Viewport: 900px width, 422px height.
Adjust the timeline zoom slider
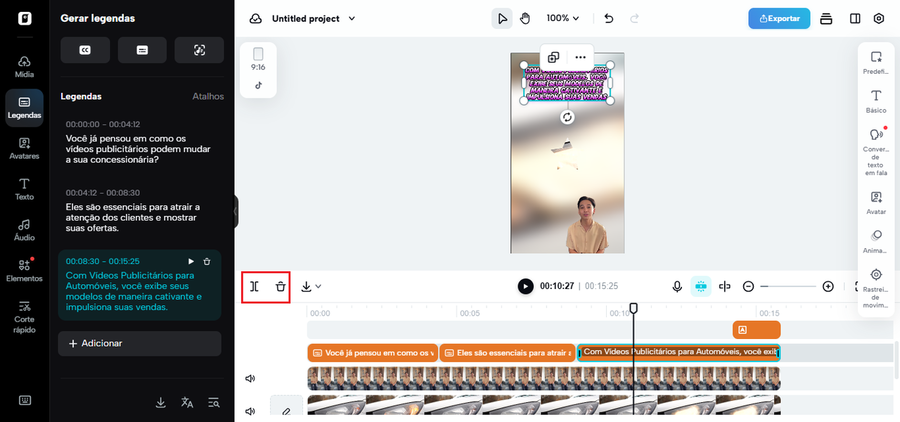pos(788,286)
